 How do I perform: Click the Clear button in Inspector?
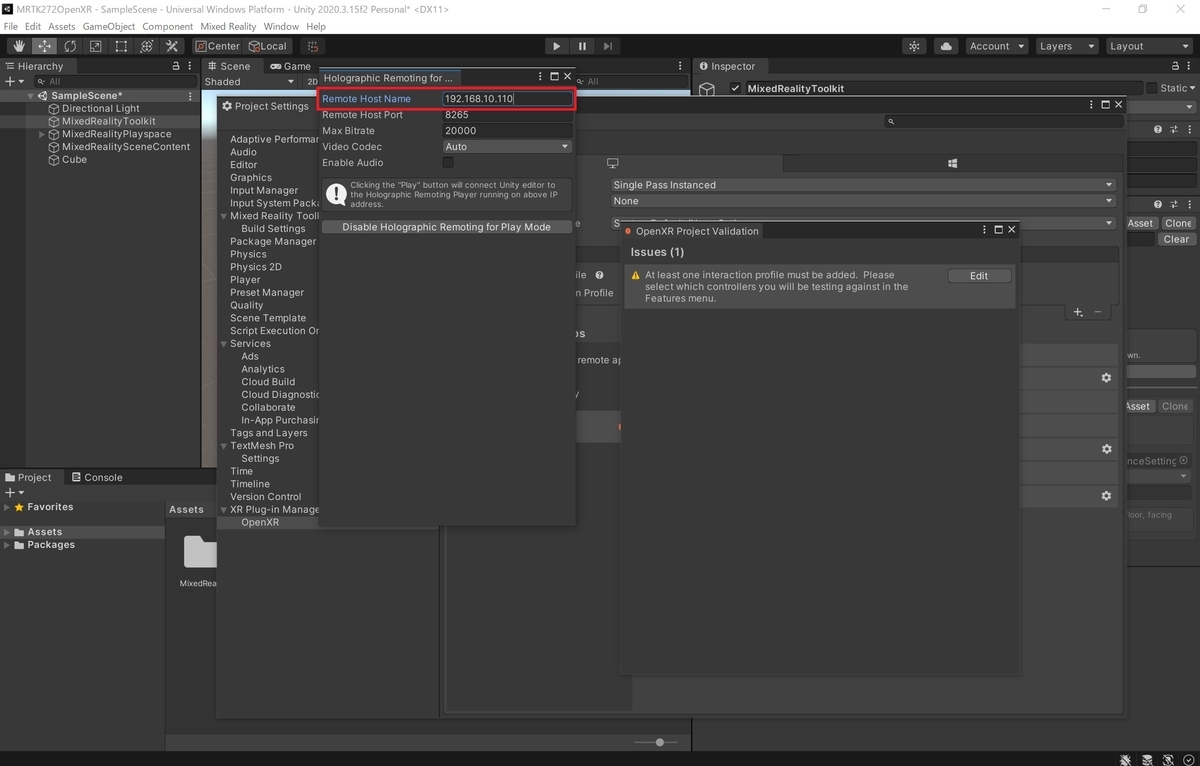click(x=1176, y=240)
